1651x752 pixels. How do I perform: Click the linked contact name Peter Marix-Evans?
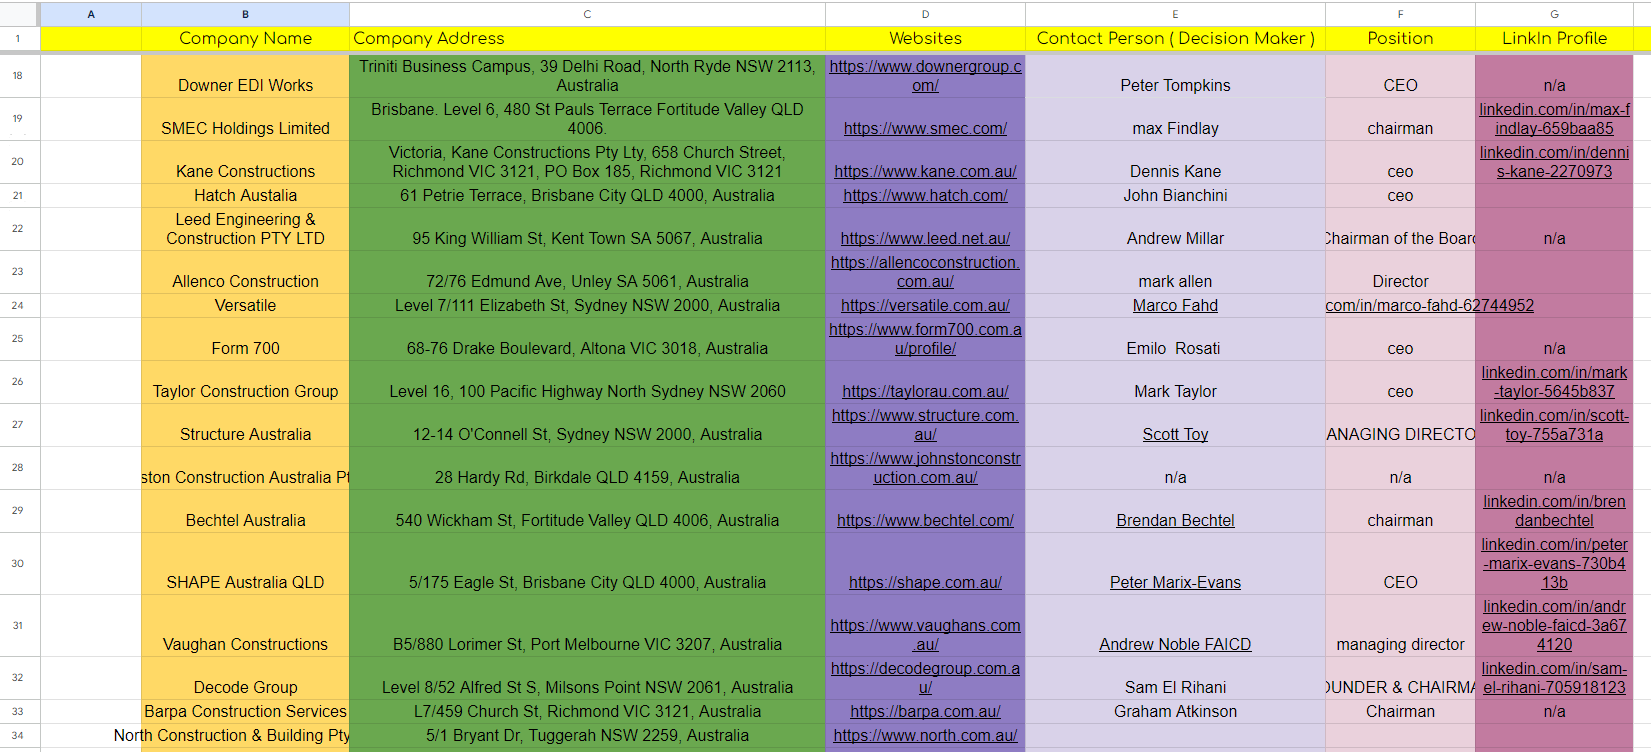tap(1175, 582)
